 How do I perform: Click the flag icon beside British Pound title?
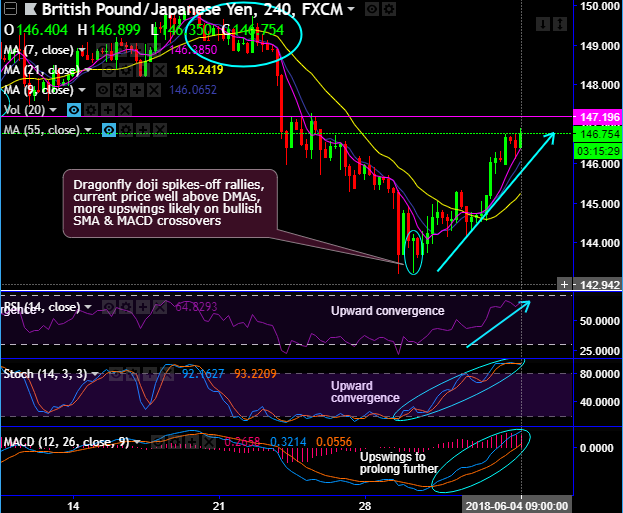coord(31,9)
